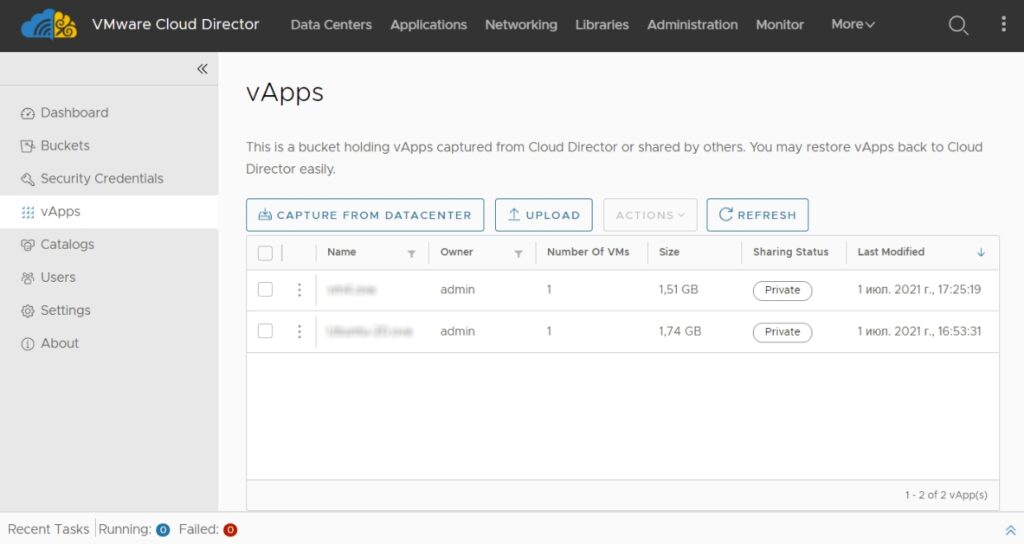Expand the More dropdown menu
Viewport: 1024px width, 544px height.
tap(853, 24)
